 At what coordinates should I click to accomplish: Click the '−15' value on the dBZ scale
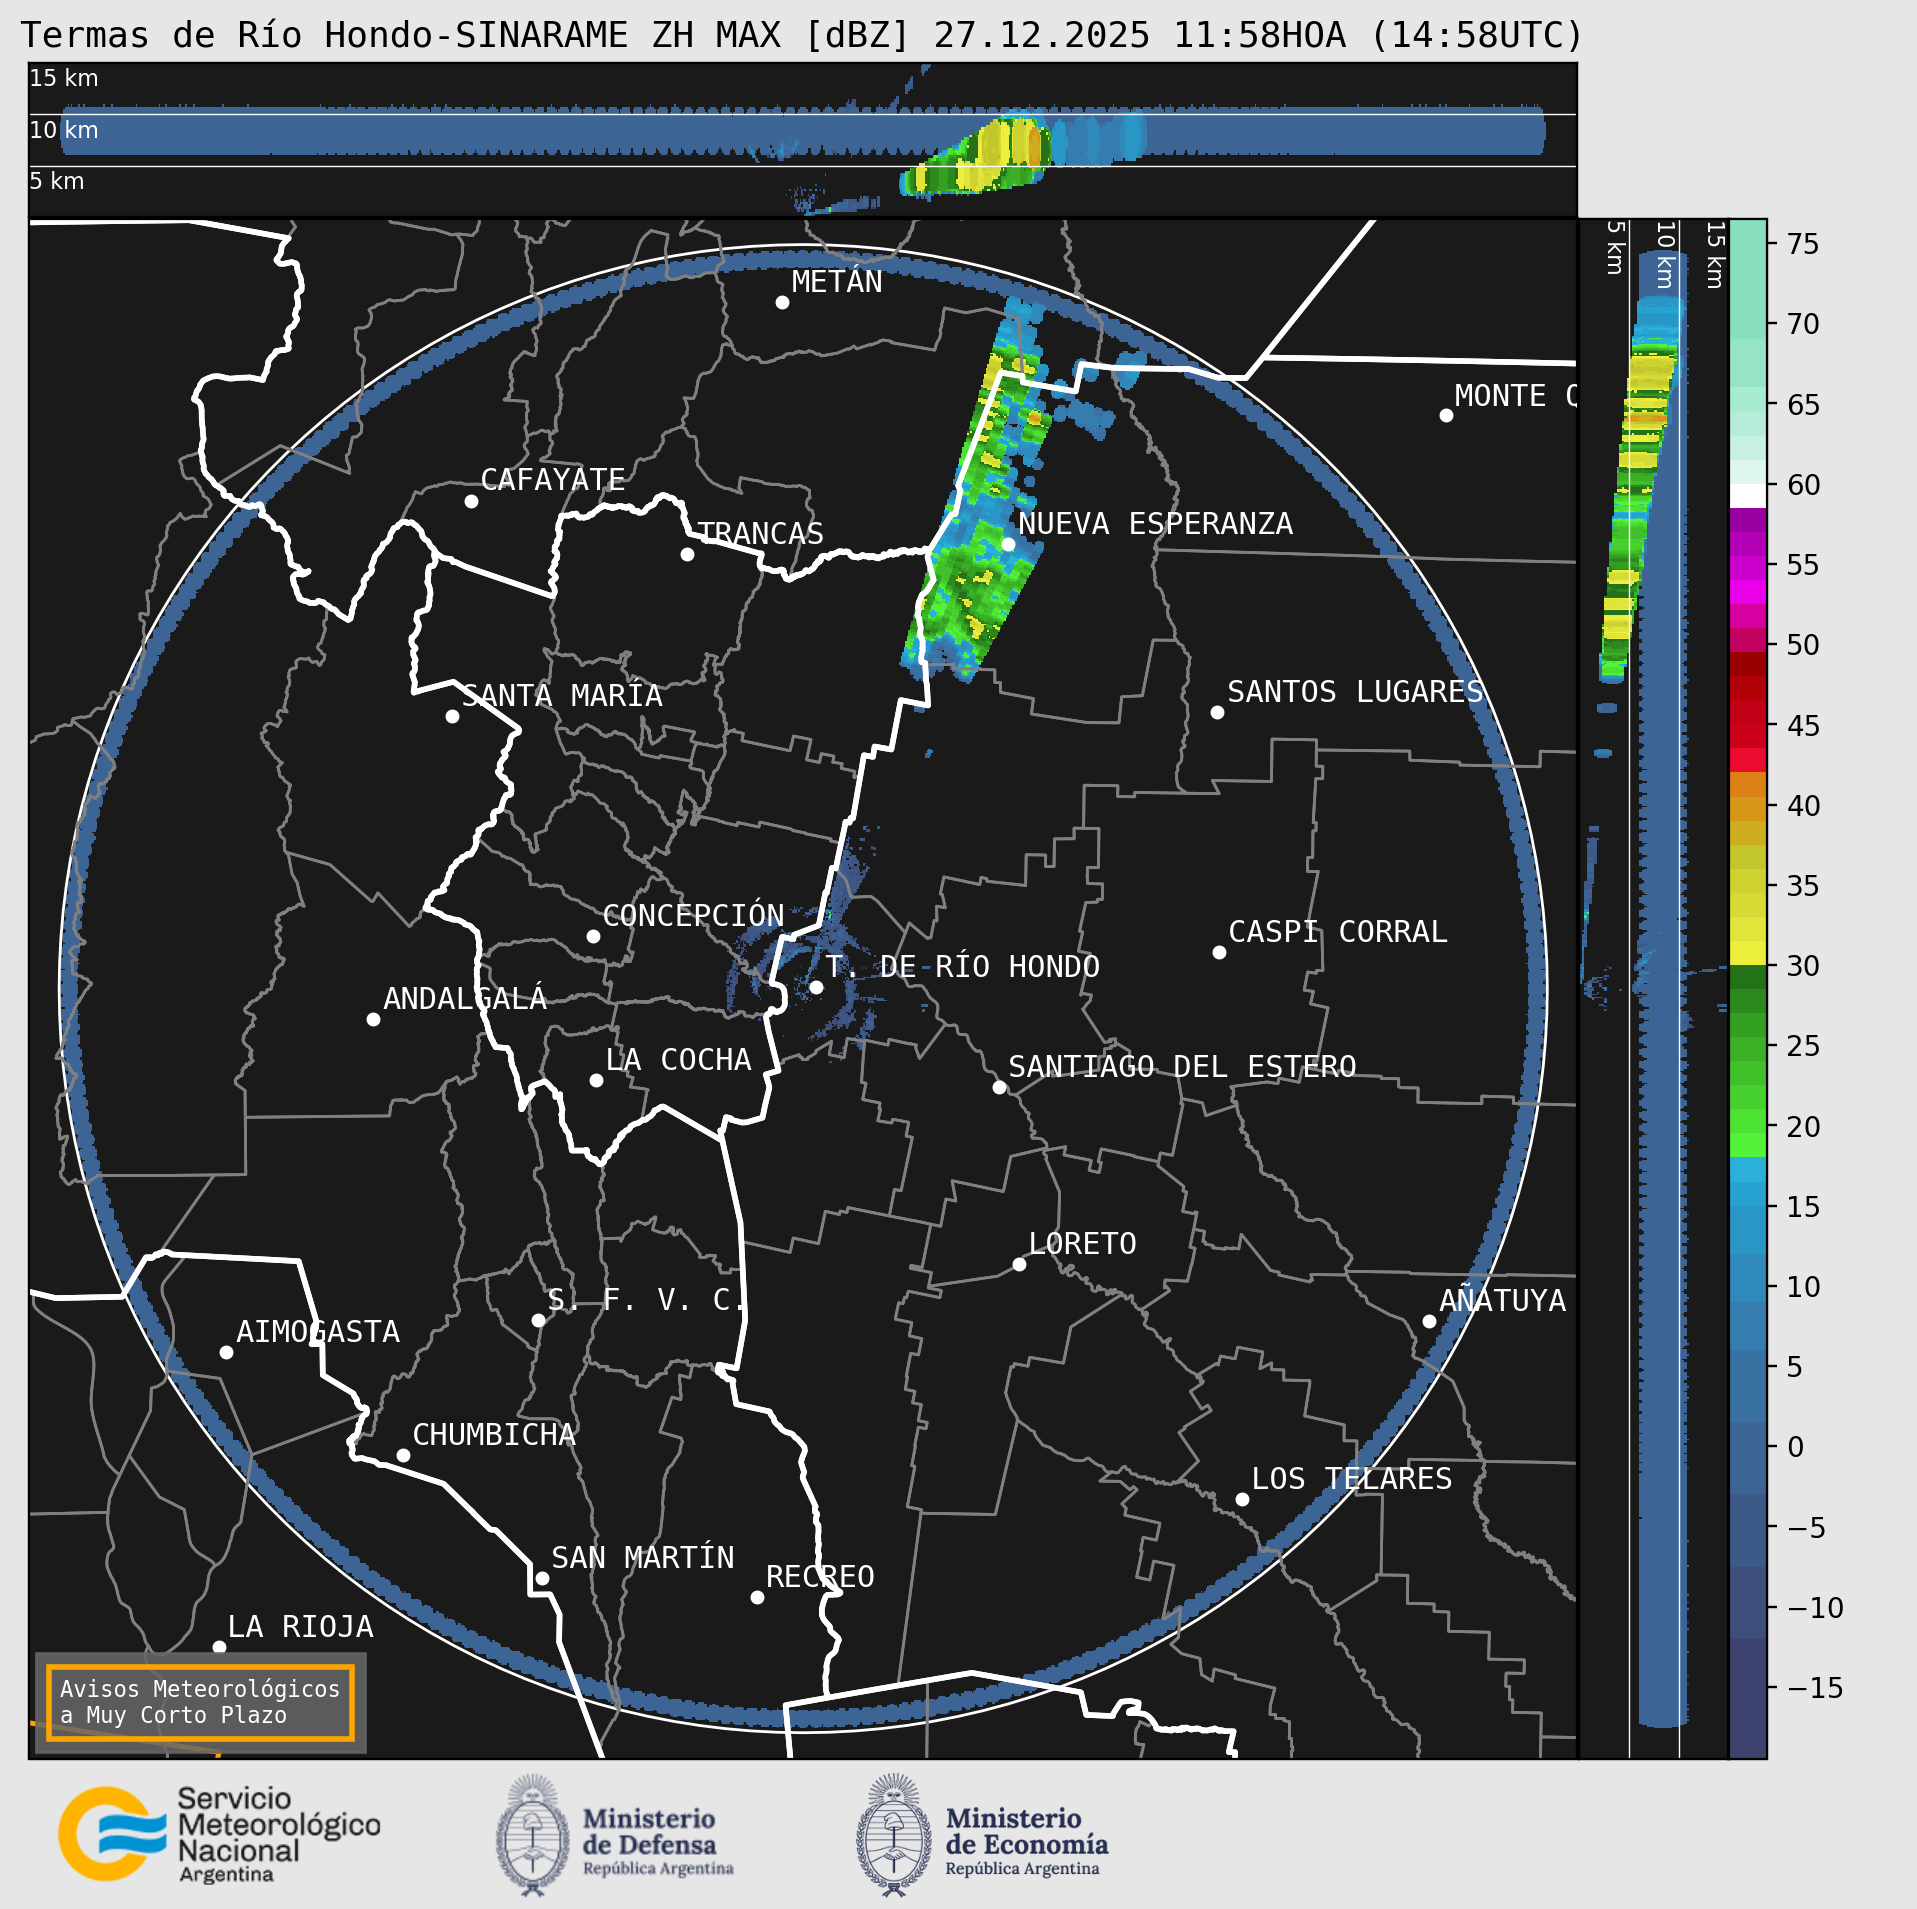point(1815,1688)
